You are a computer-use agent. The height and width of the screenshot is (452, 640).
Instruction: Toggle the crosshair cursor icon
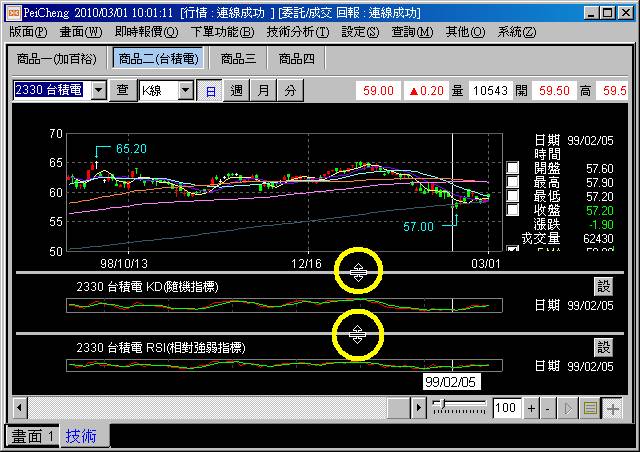[x=612, y=408]
